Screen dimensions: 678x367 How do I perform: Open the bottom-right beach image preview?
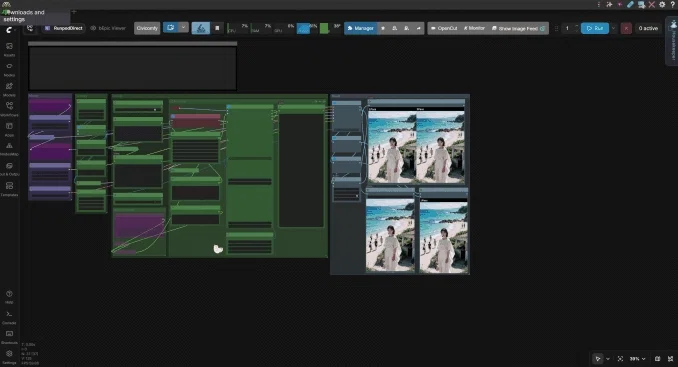click(444, 237)
